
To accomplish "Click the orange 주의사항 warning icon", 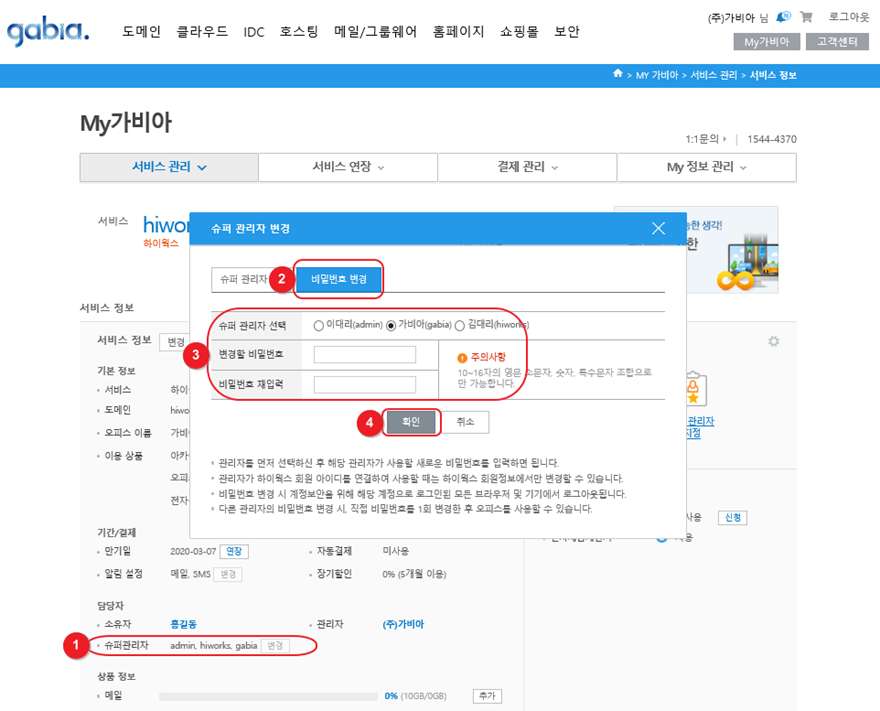I will tap(462, 357).
